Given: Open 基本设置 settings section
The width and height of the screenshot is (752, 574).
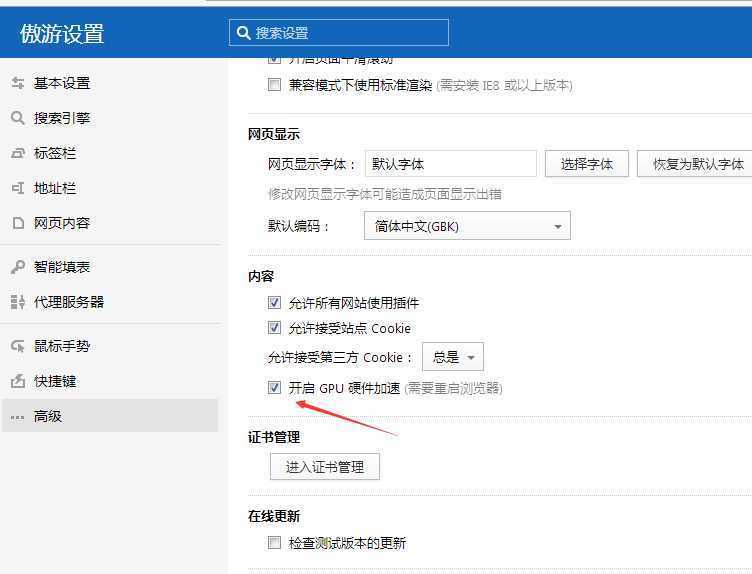Looking at the screenshot, I should click(x=62, y=83).
